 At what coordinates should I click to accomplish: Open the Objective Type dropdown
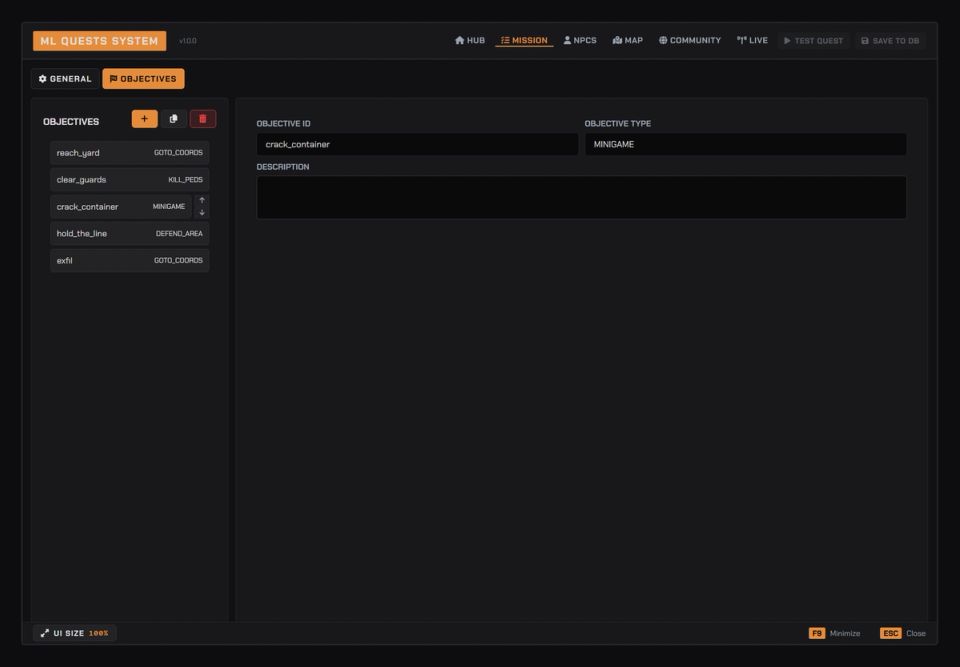pos(746,144)
